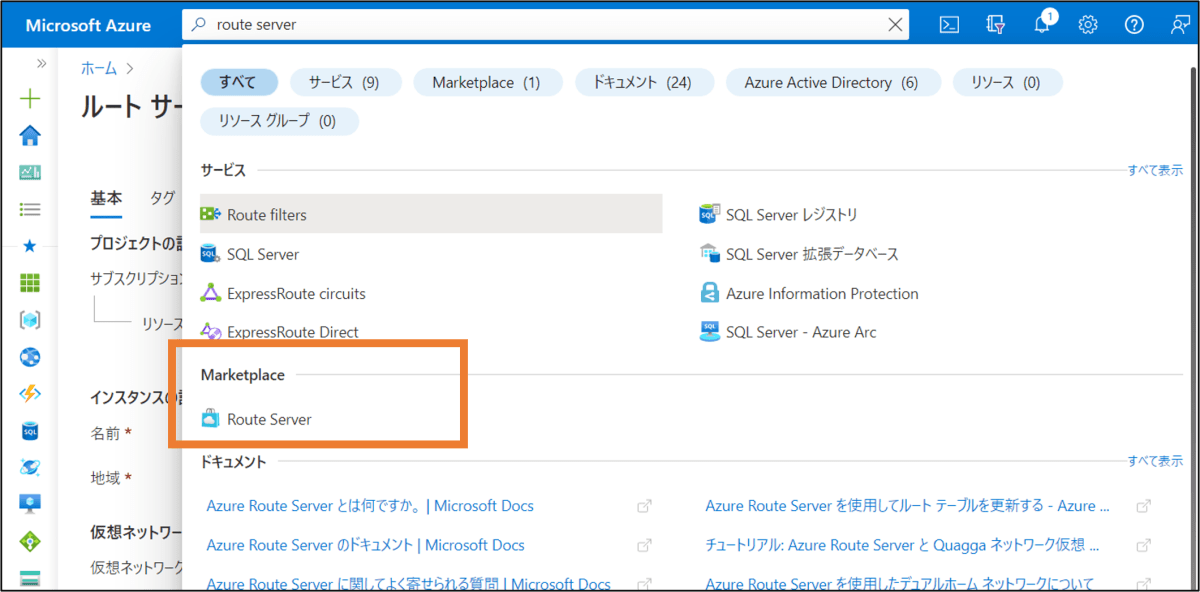Open Cloud Shell icon in top bar
Image resolution: width=1200 pixels, height=592 pixels.
(x=950, y=24)
